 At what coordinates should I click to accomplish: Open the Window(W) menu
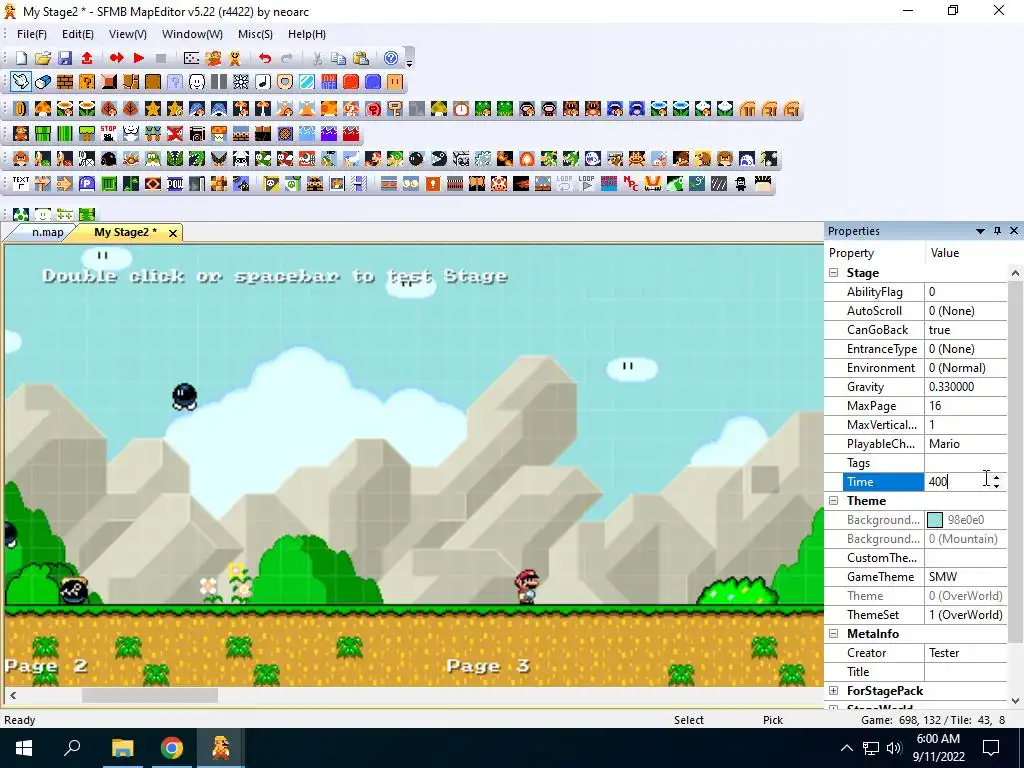(x=192, y=34)
